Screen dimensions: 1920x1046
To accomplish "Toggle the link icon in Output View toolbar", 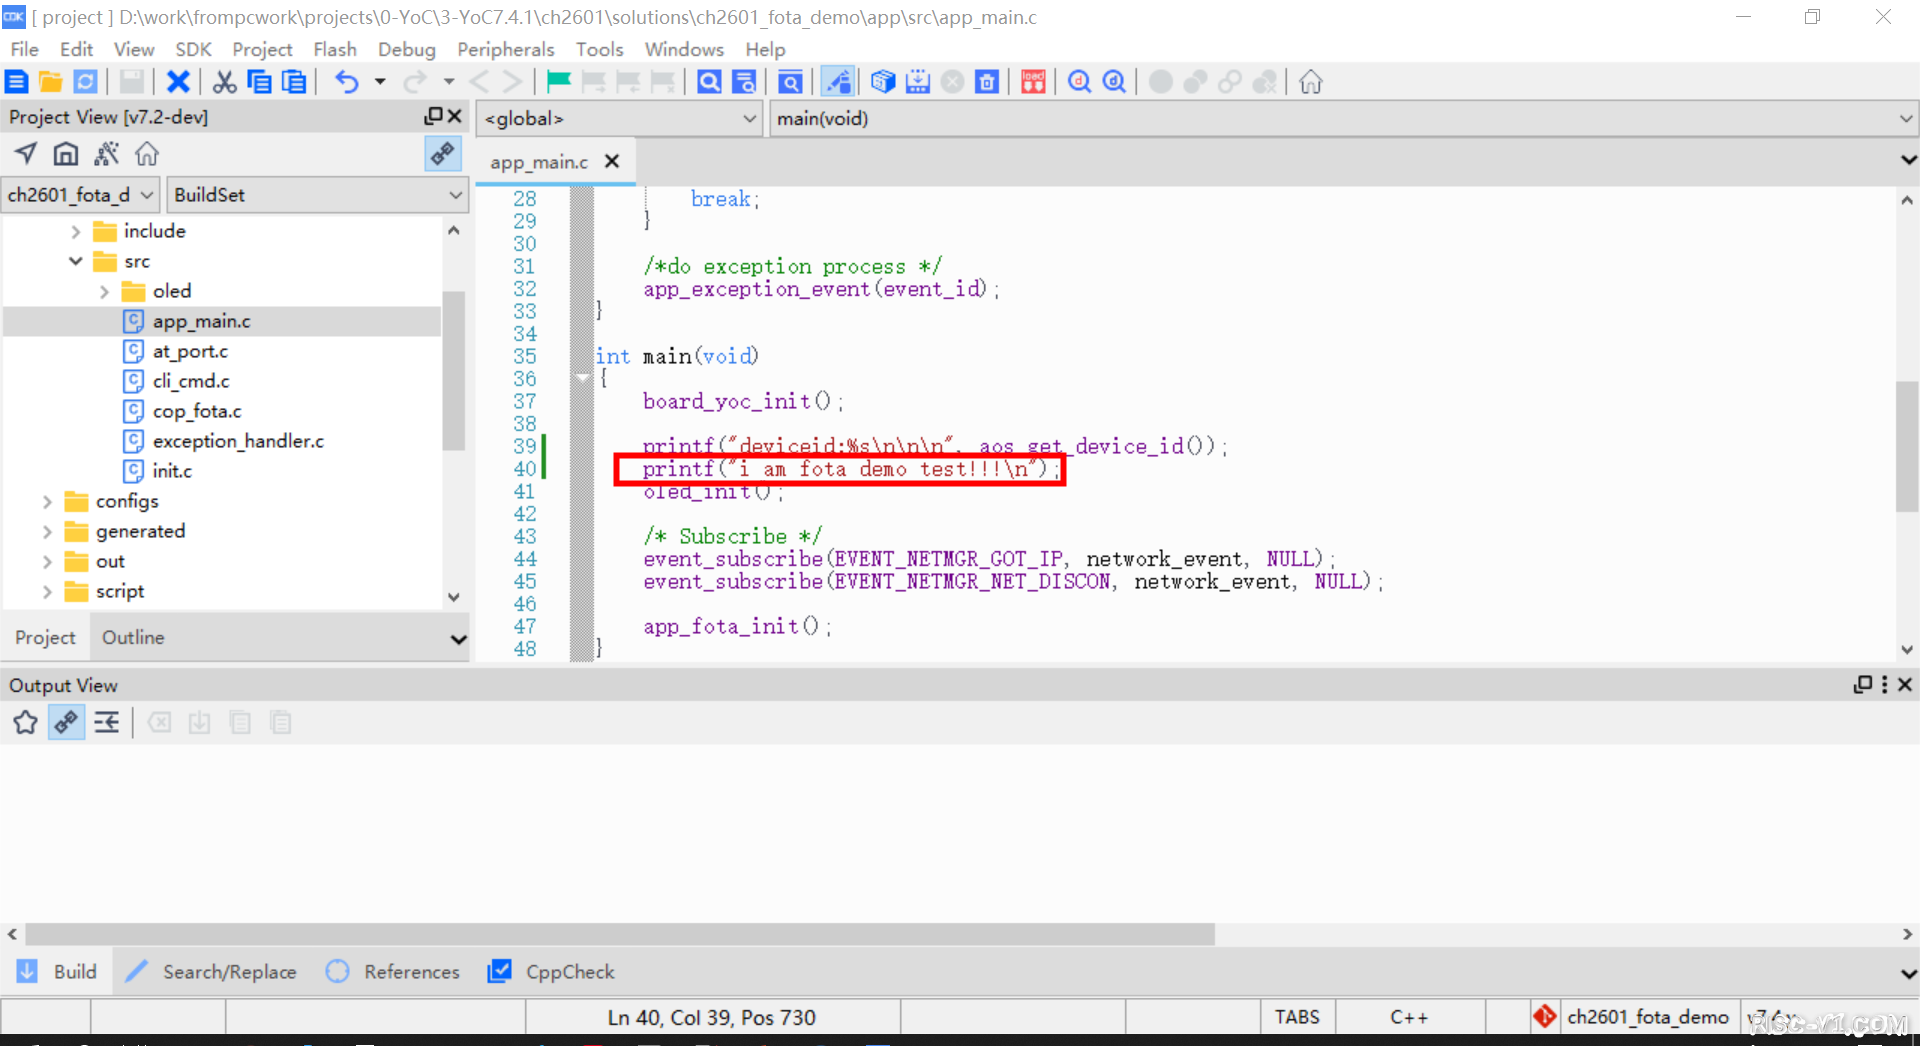I will click(x=66, y=722).
